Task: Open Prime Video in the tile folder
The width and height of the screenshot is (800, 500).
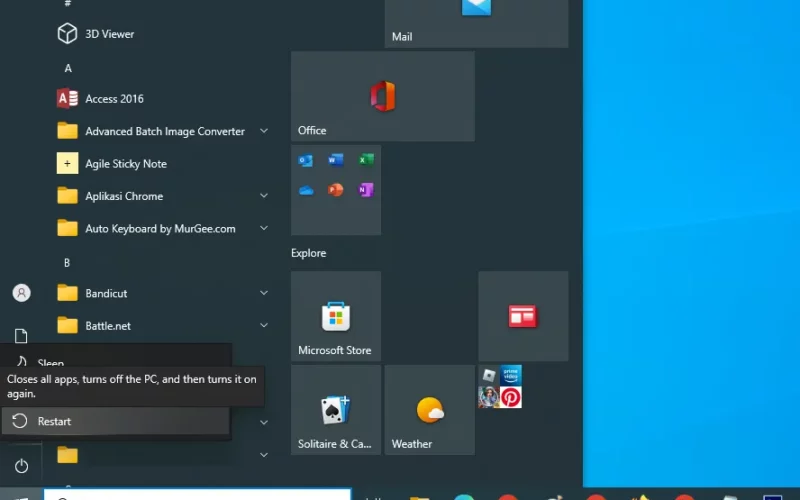Action: [x=511, y=375]
